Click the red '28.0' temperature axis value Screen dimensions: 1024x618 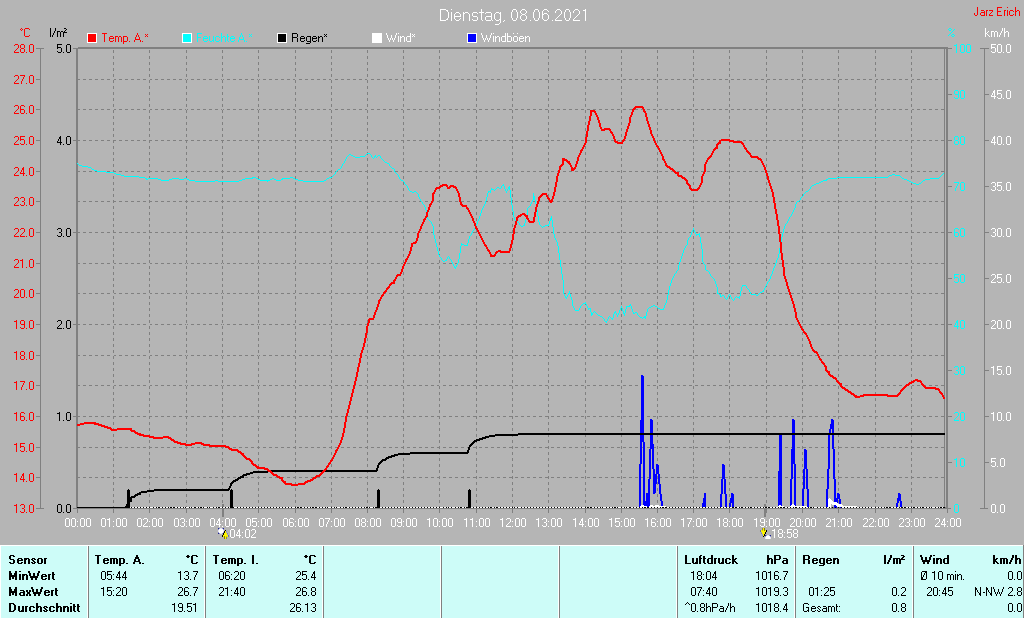tap(24, 49)
